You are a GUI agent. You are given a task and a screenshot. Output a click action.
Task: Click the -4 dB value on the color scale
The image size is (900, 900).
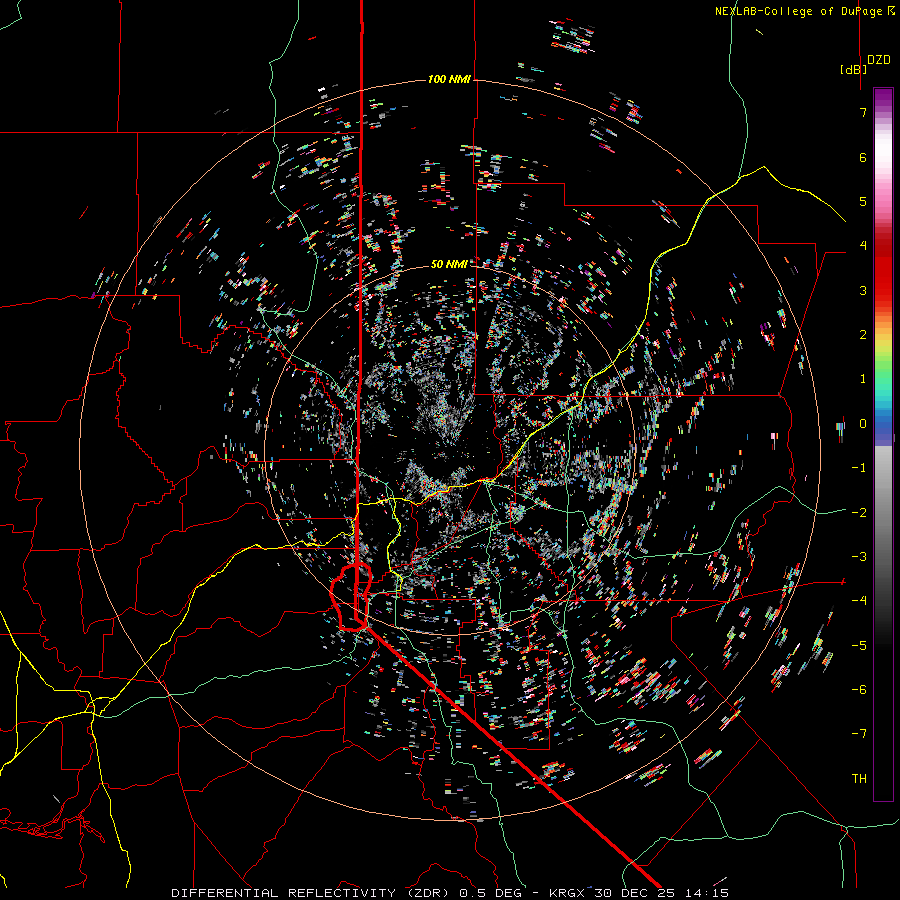pos(859,601)
